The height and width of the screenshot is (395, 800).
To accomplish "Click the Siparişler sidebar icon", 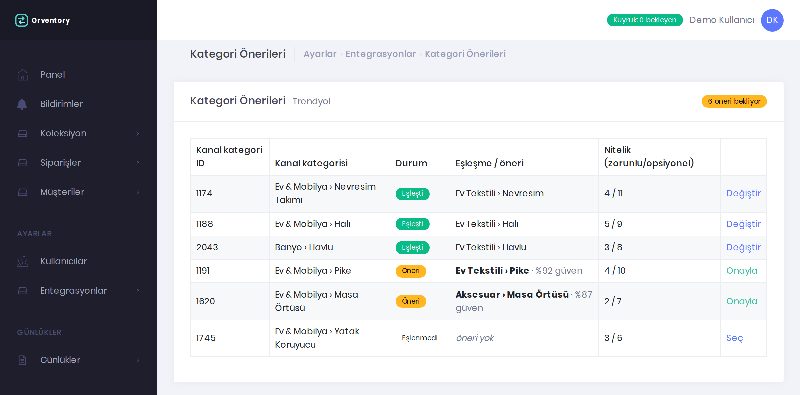I will (x=22, y=163).
